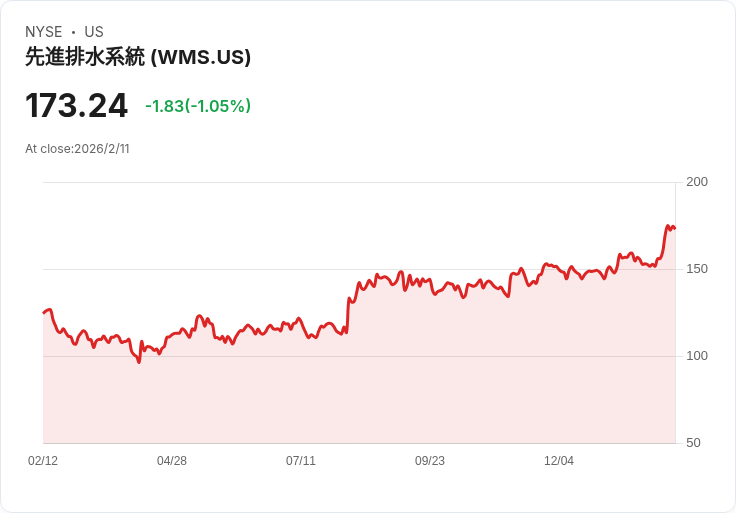This screenshot has width=736, height=513.
Task: Click the sharp price jump mid-chart
Action: (x=348, y=314)
